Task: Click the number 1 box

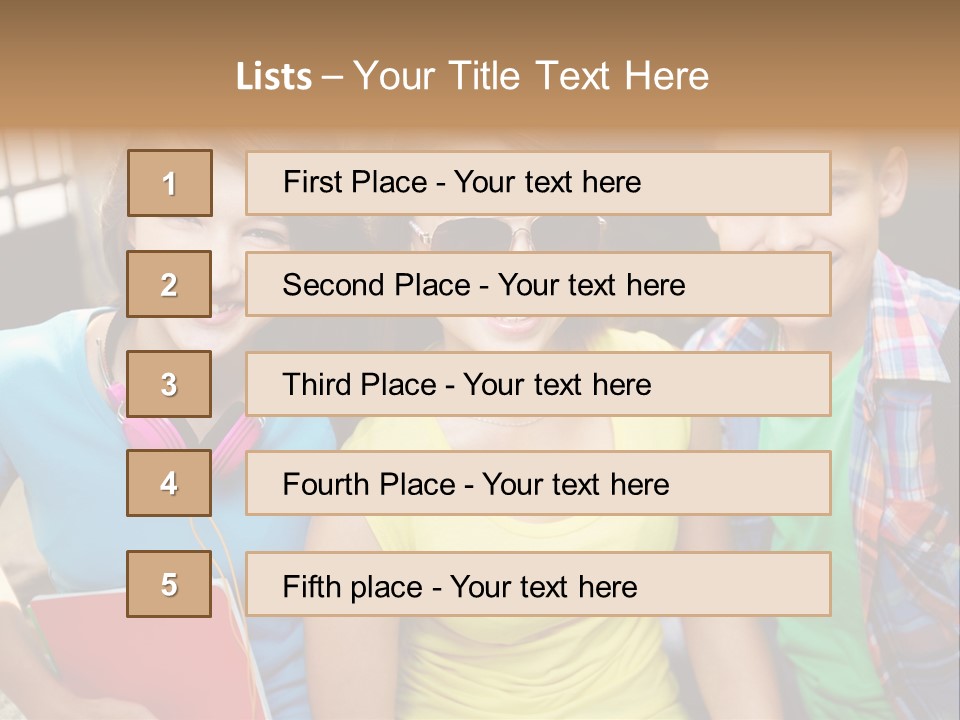Action: coord(169,183)
